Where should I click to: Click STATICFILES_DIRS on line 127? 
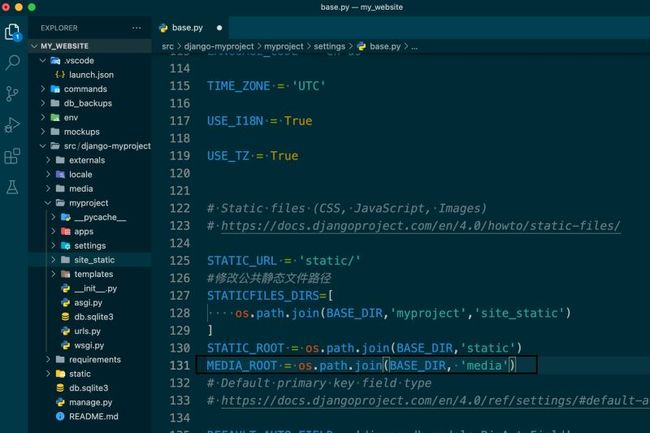pyautogui.click(x=263, y=295)
